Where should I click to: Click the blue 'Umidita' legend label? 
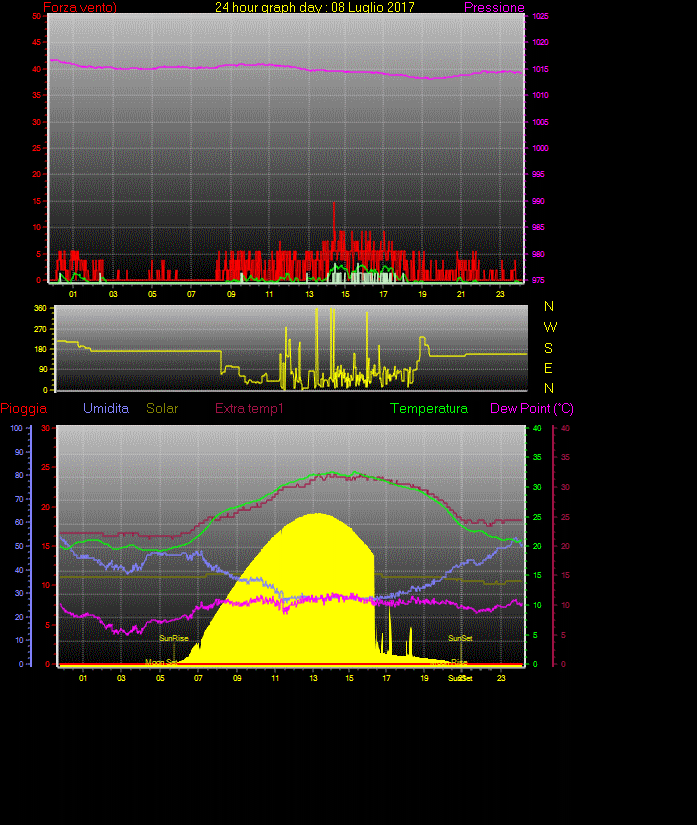coord(106,408)
